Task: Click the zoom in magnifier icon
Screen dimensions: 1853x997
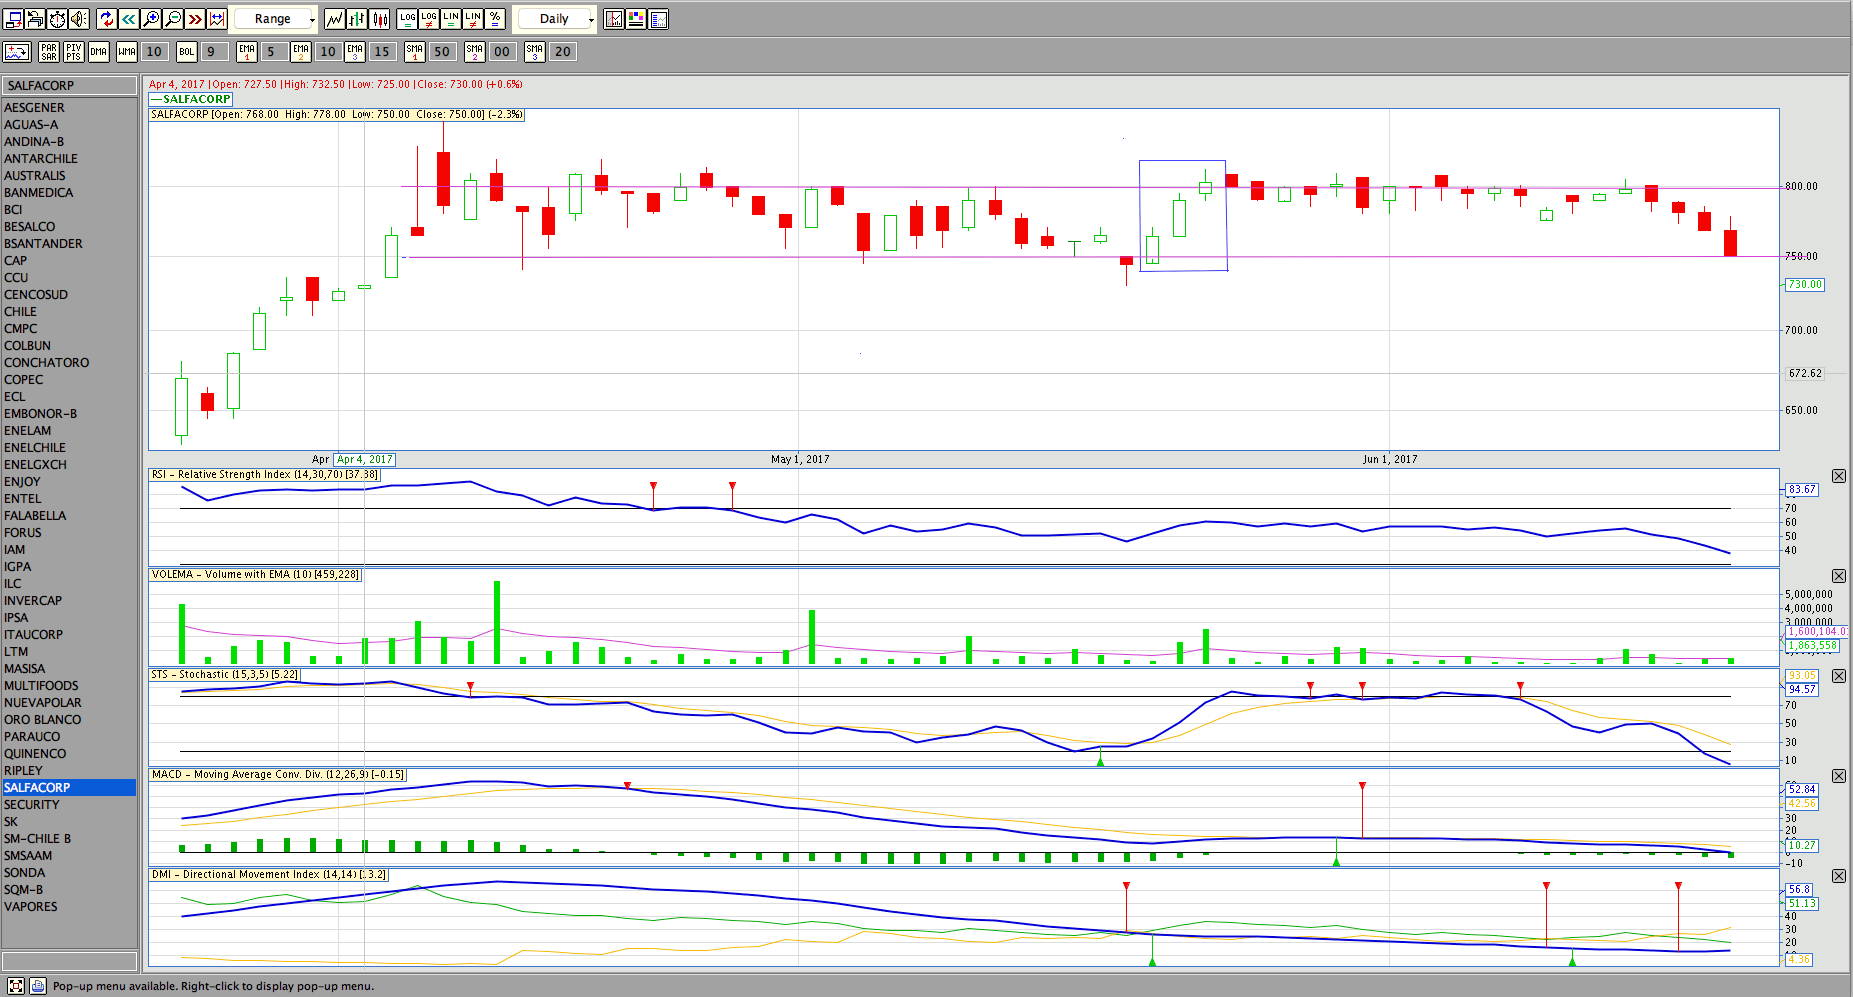Action: click(x=151, y=19)
